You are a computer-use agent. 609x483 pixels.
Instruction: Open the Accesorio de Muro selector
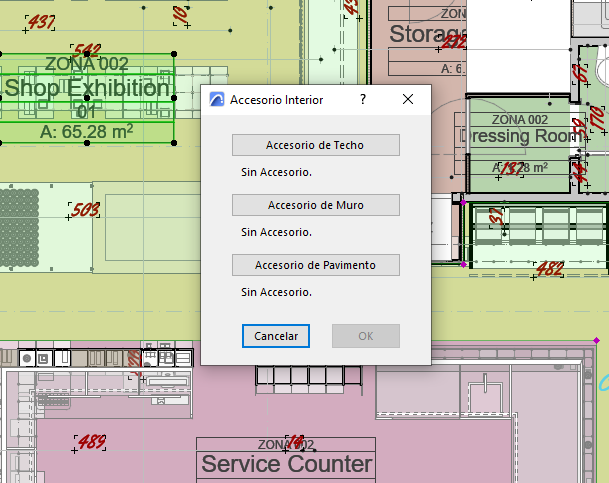(315, 205)
